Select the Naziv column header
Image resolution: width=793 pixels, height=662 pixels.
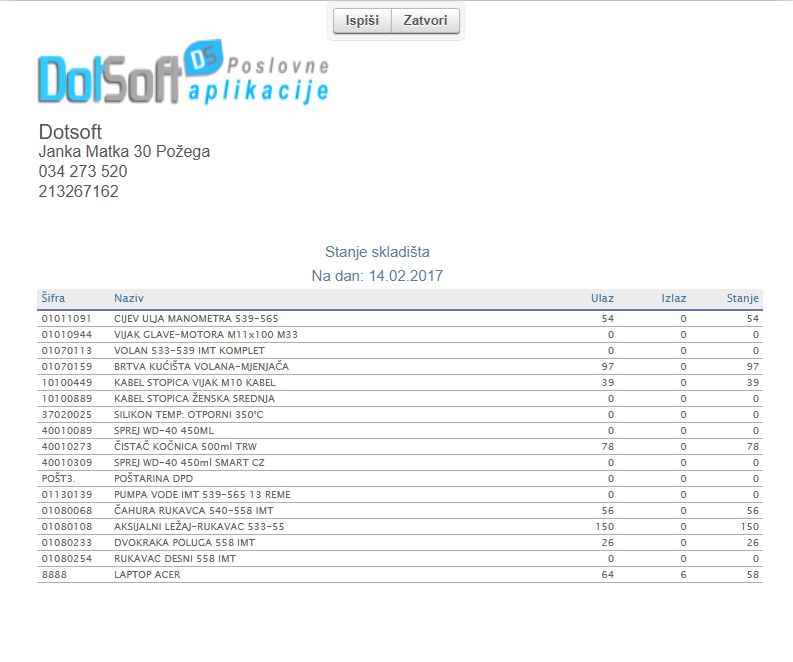click(x=129, y=299)
